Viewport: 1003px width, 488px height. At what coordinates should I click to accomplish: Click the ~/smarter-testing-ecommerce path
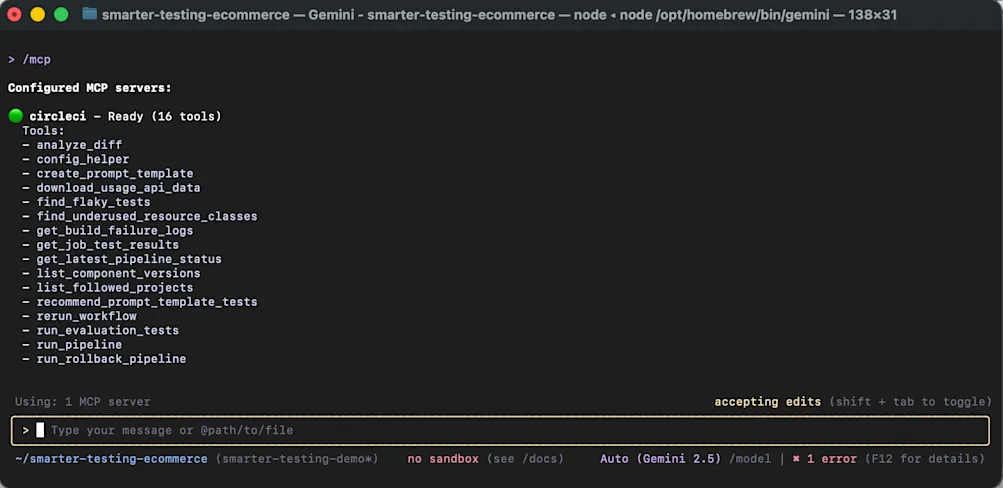coord(112,459)
